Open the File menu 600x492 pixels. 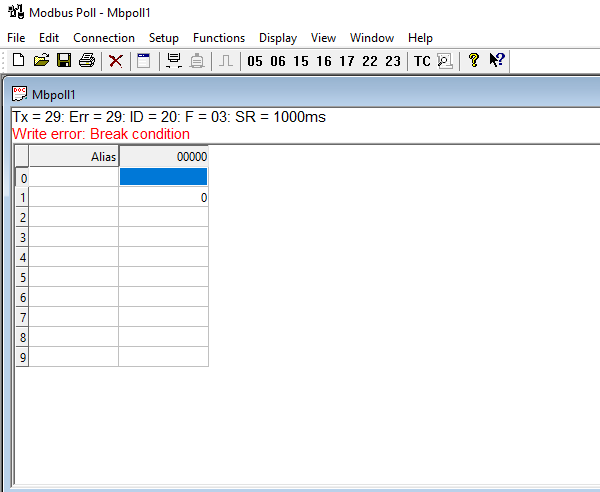pyautogui.click(x=16, y=38)
